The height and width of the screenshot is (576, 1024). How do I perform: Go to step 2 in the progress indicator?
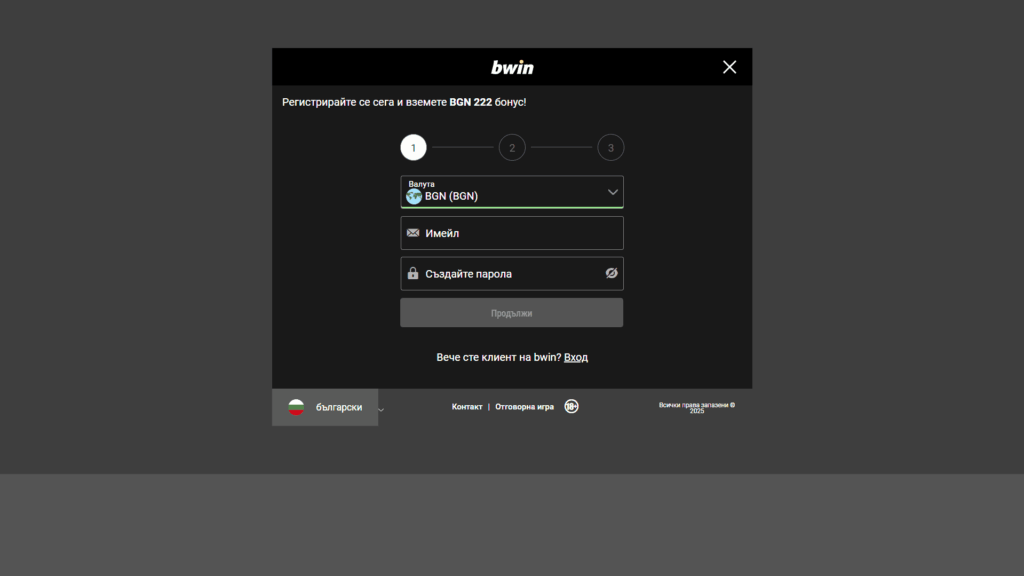coord(512,148)
